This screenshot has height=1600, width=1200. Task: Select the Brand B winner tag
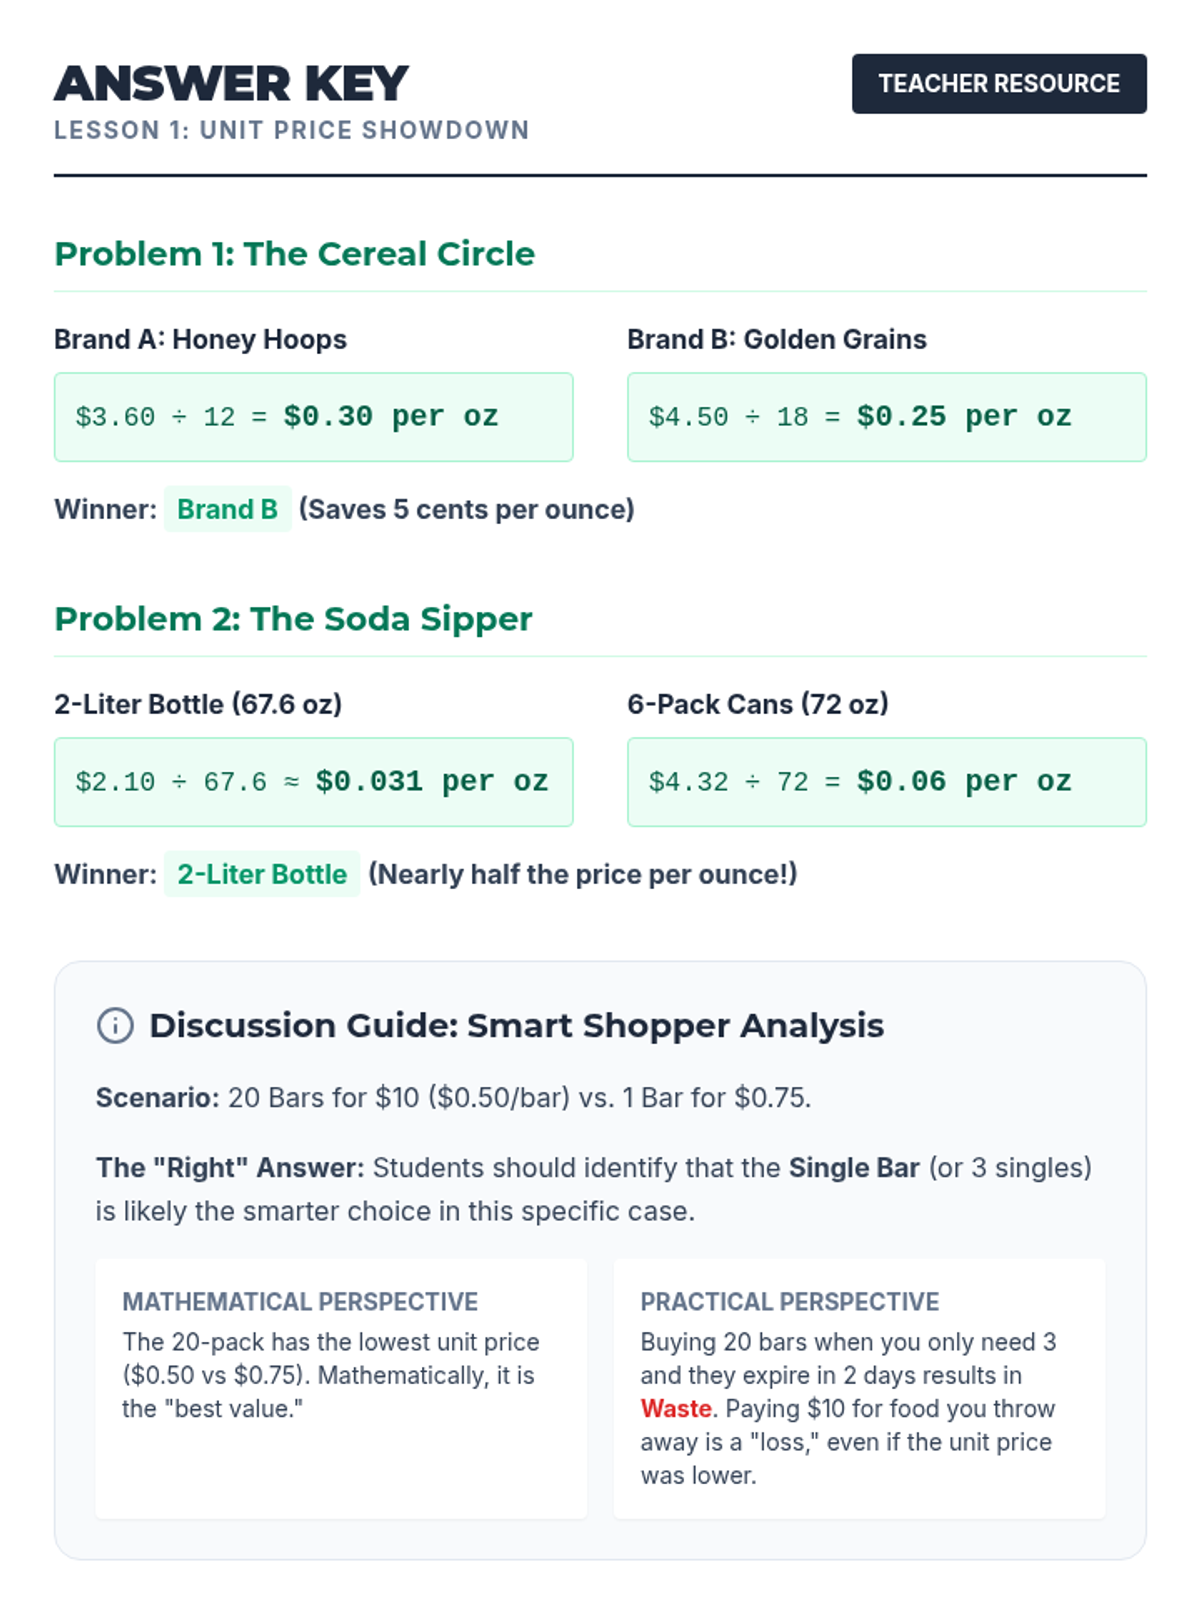point(227,509)
